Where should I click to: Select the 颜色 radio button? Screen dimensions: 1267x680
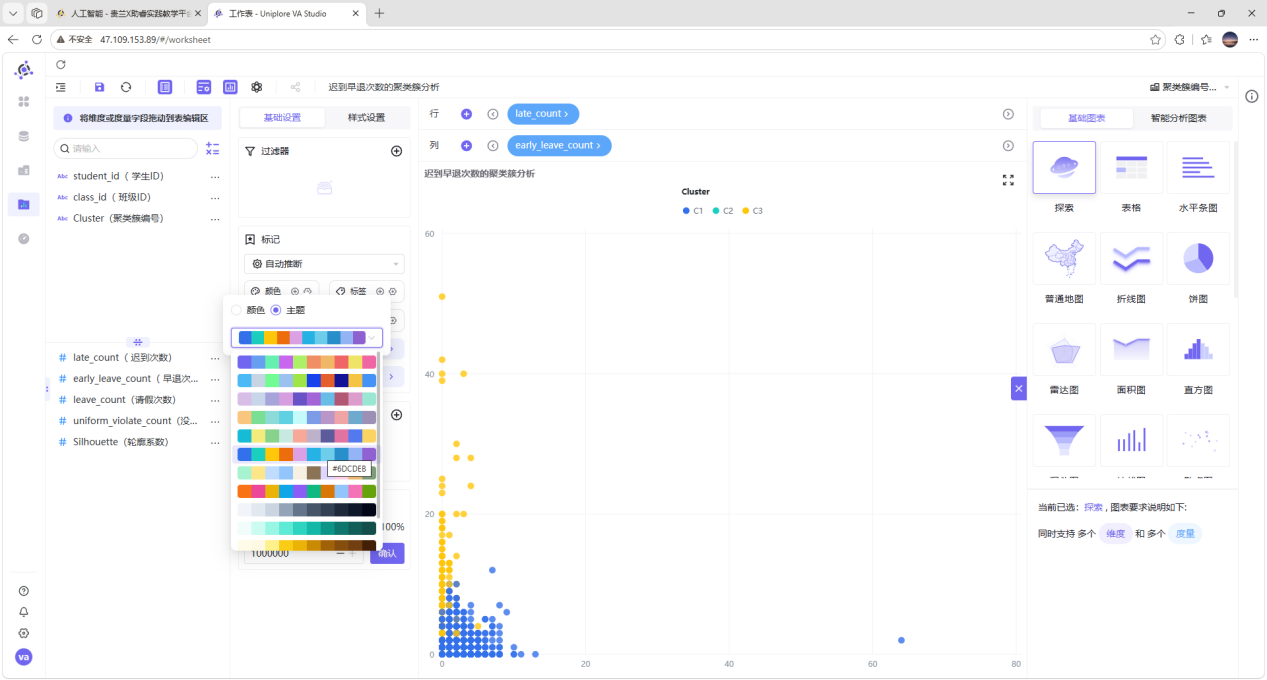tap(236, 310)
